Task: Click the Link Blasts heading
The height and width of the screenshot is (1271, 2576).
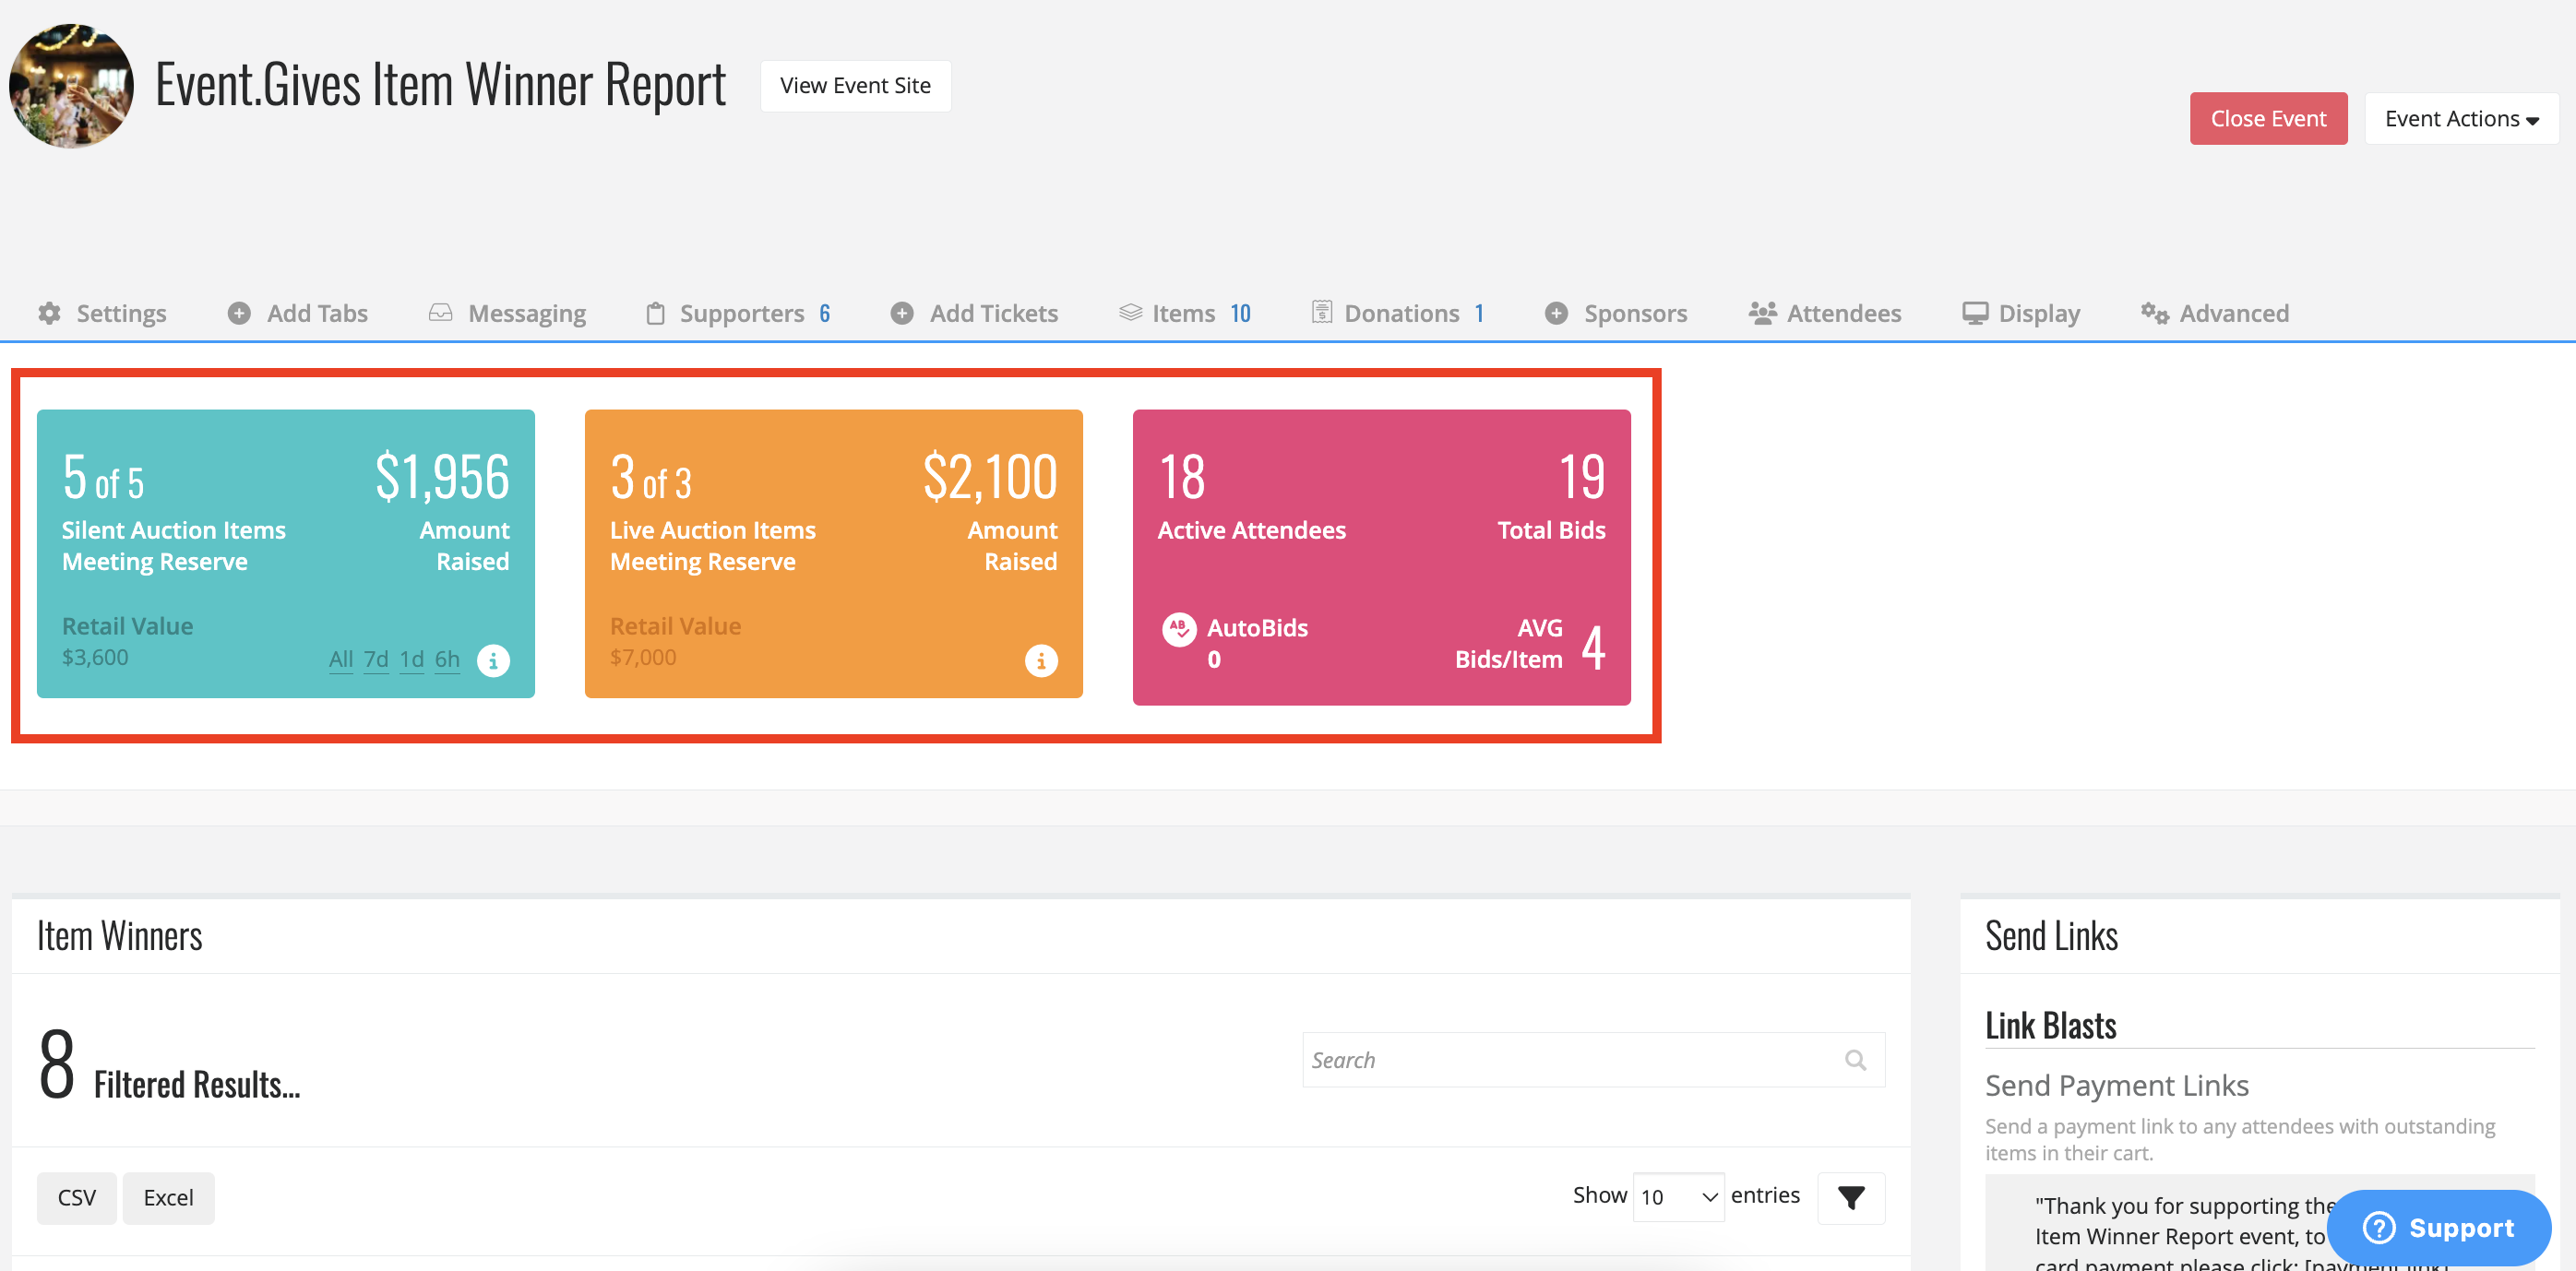Action: click(x=2051, y=1026)
